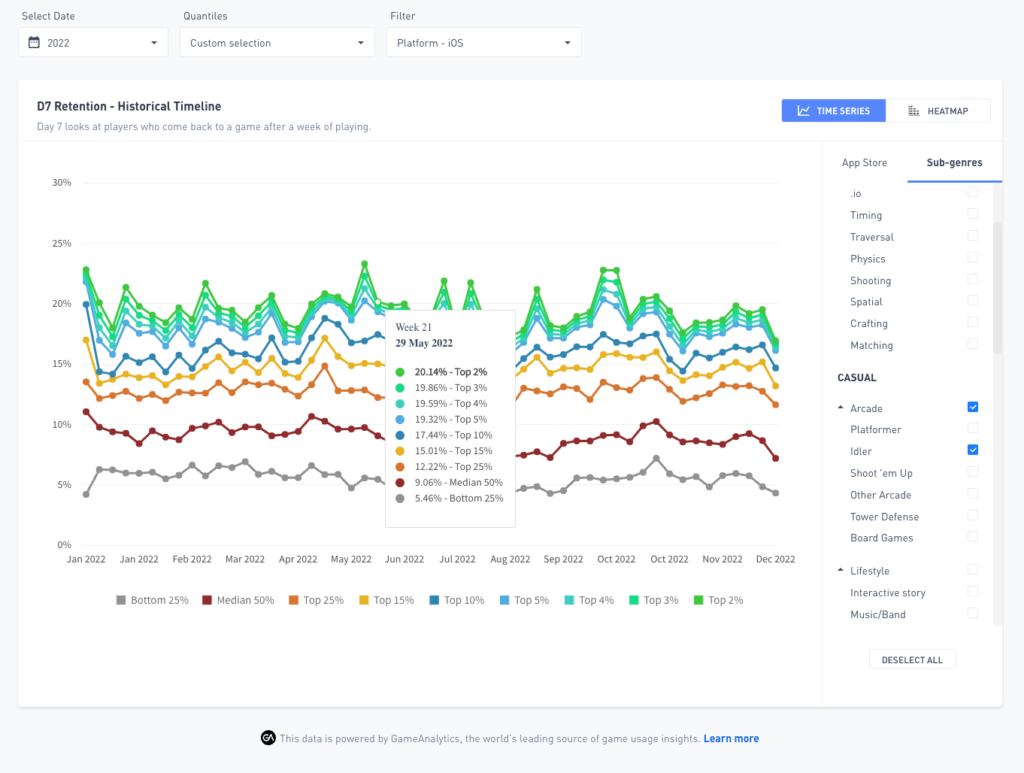1024x773 pixels.
Task: Open the Platform - iOS filter dropdown
Action: [x=484, y=42]
